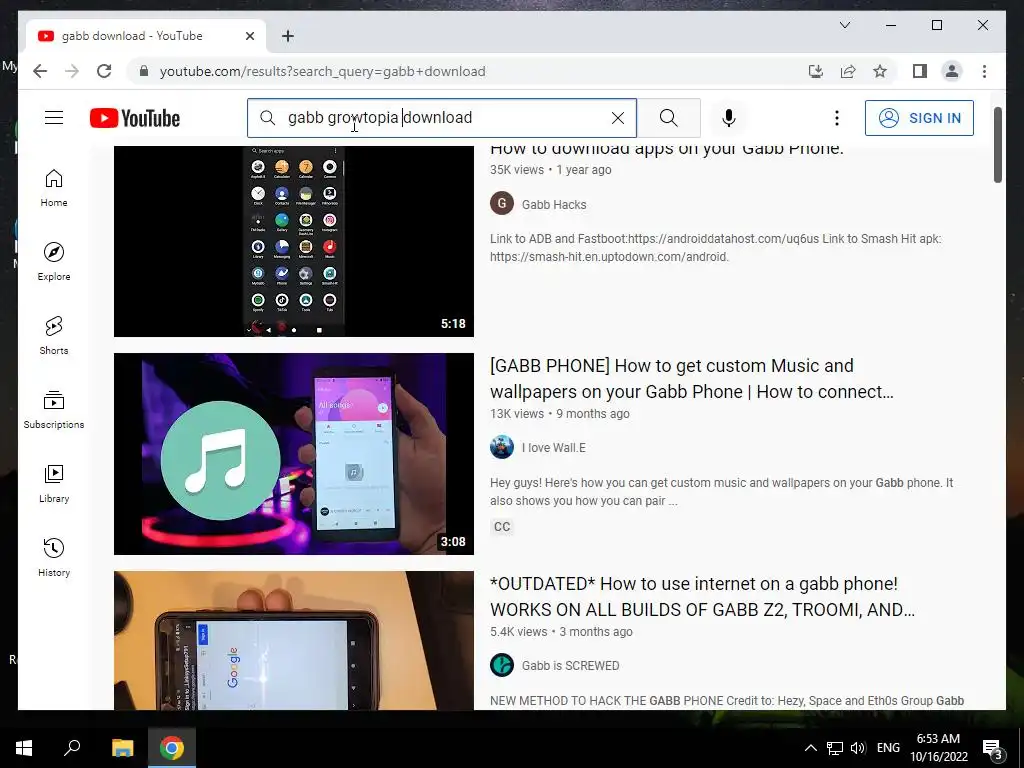View site info lock icon

[x=144, y=71]
